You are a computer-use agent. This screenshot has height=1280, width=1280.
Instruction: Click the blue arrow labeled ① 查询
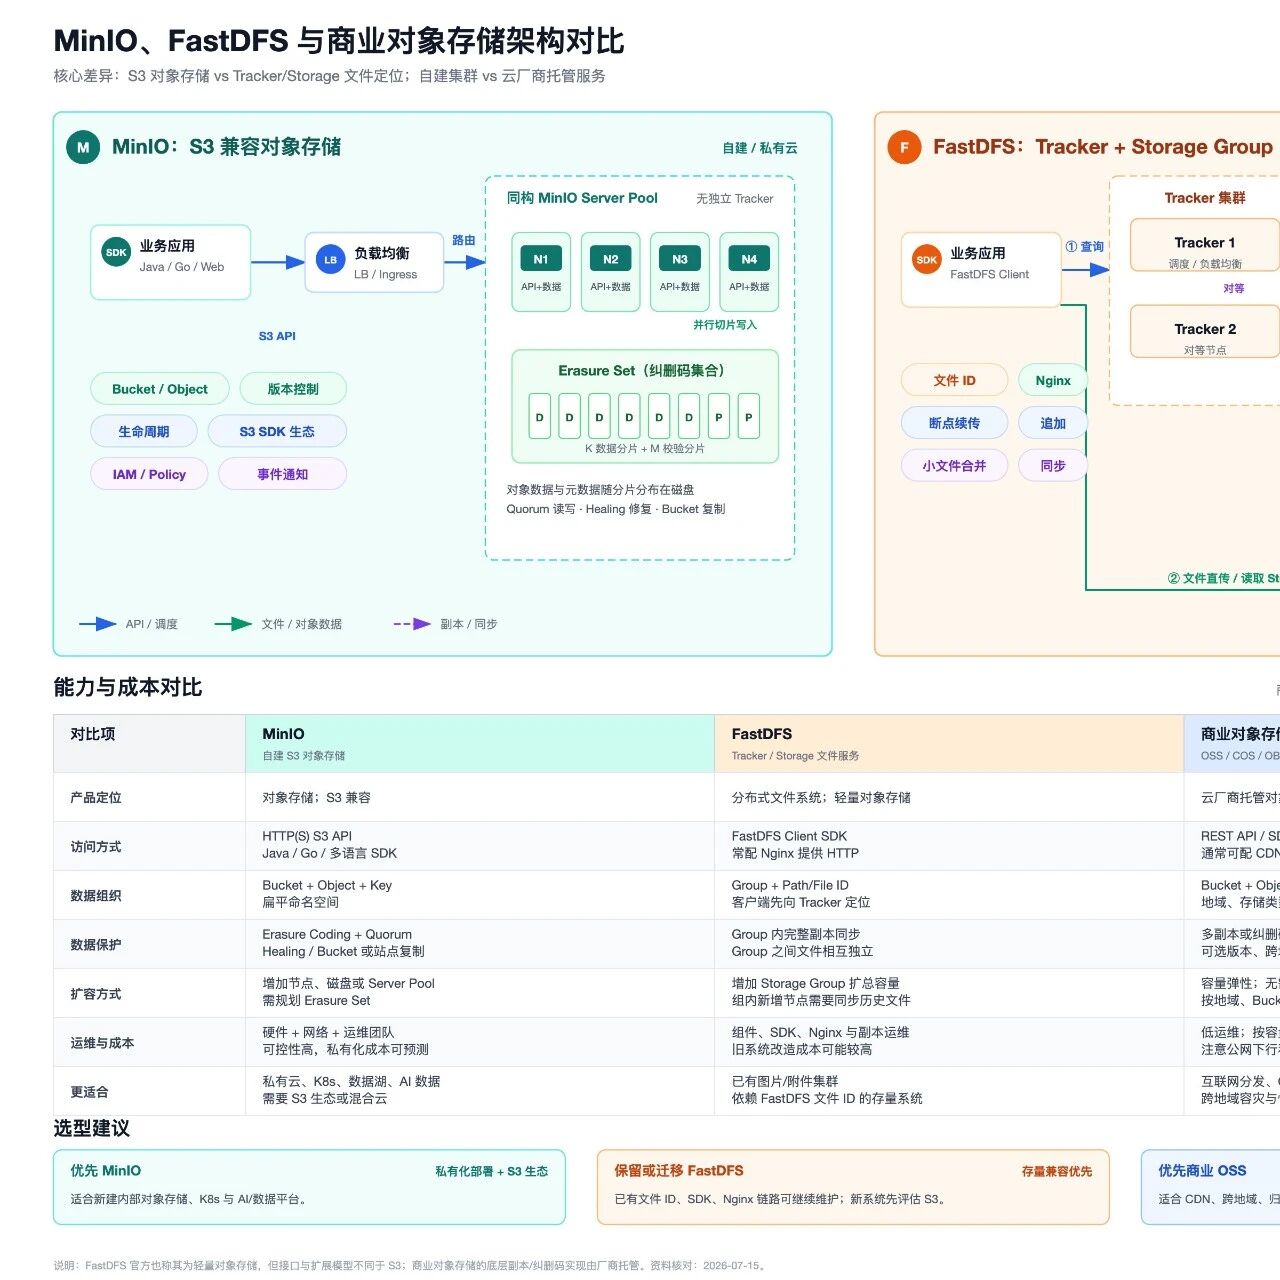click(1087, 269)
